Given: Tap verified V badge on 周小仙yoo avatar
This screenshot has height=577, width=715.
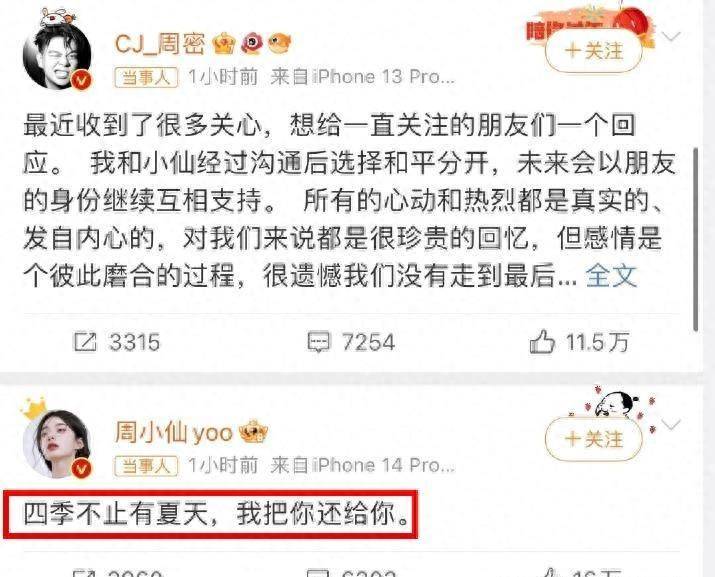Looking at the screenshot, I should pos(81,468).
